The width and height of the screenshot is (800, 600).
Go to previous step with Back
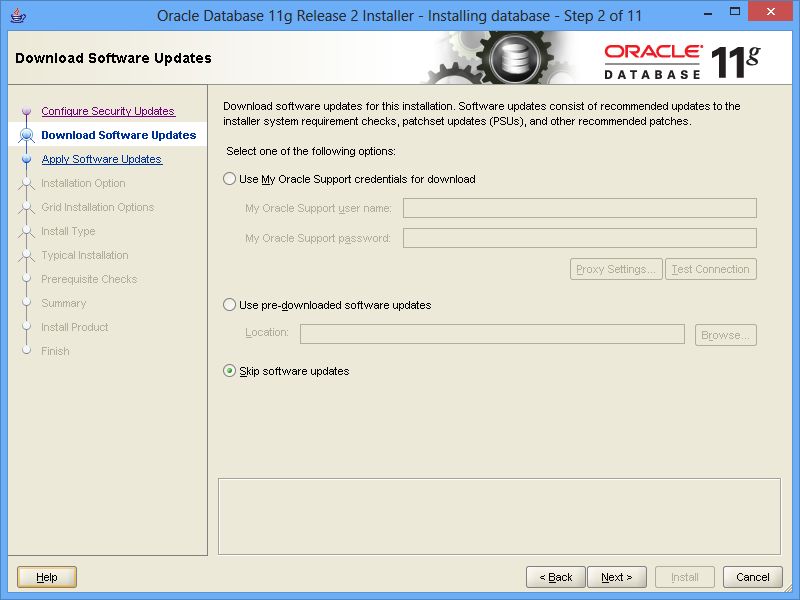tap(556, 577)
